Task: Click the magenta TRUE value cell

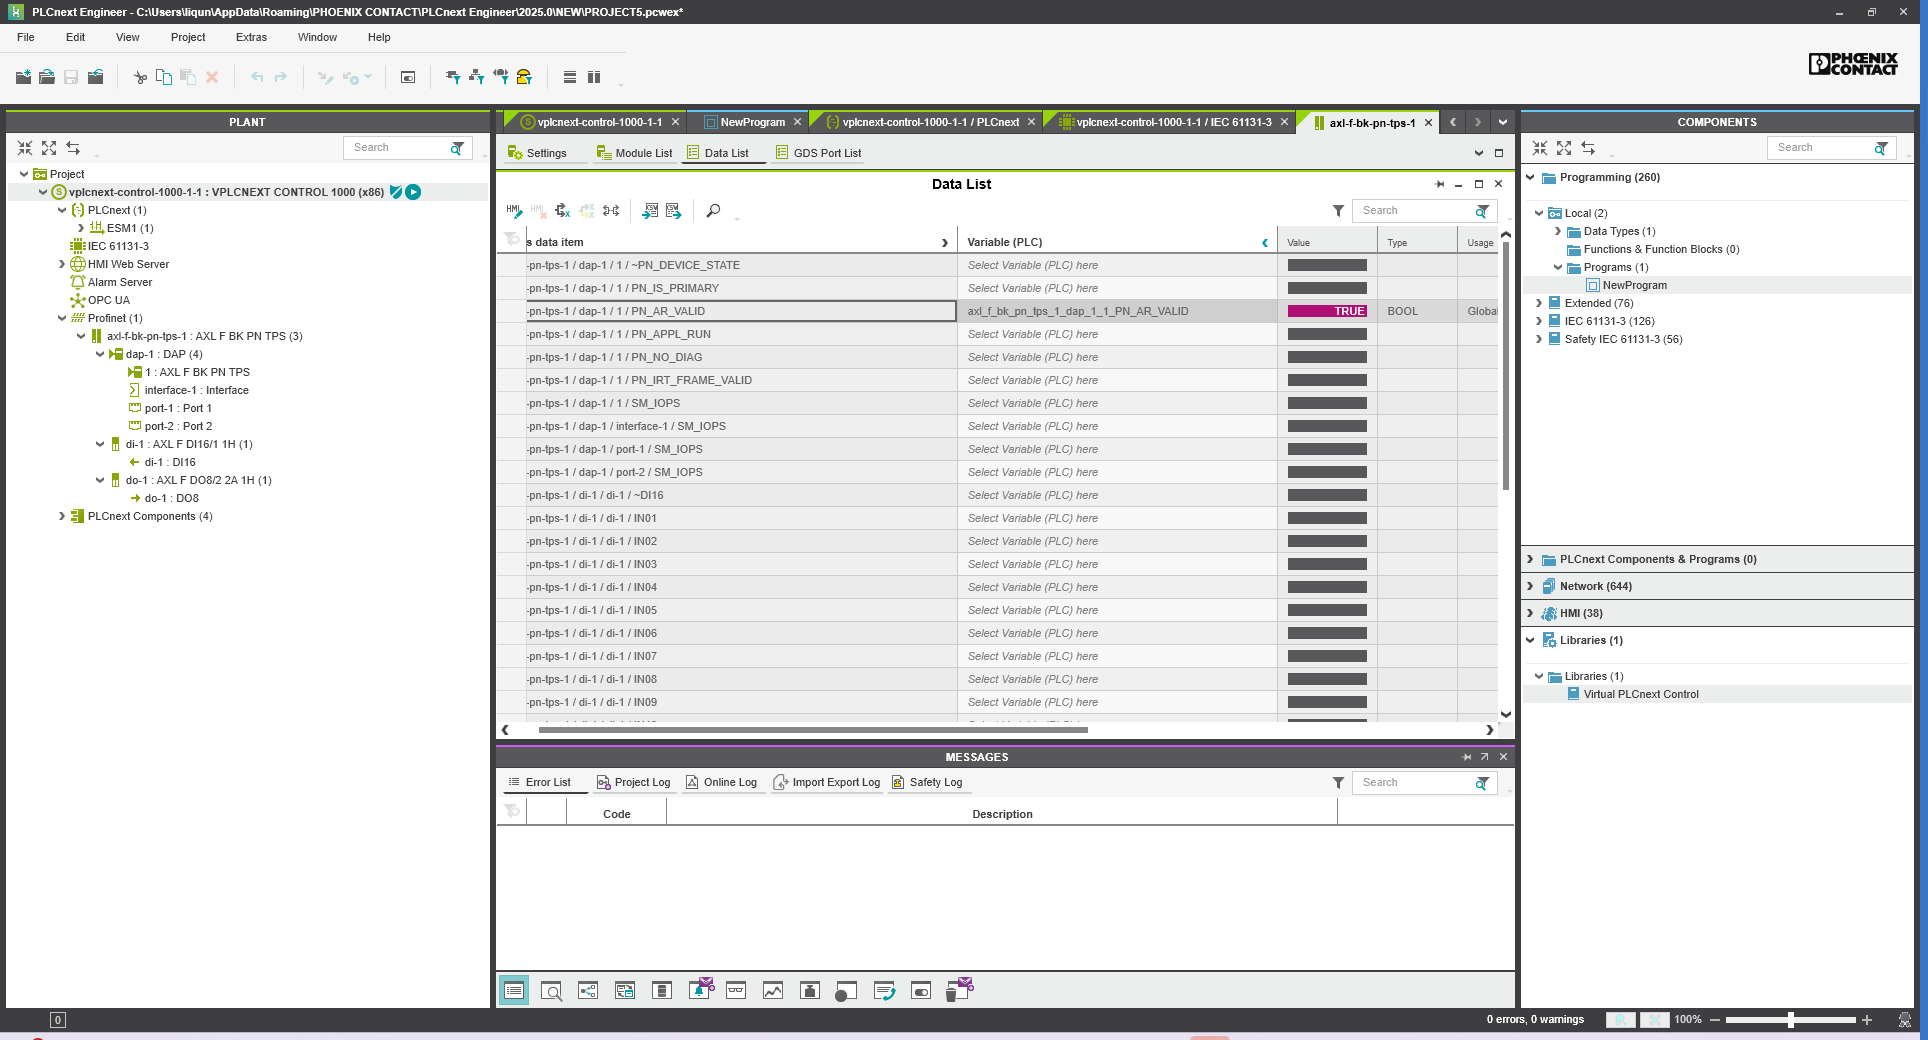Action: point(1327,311)
